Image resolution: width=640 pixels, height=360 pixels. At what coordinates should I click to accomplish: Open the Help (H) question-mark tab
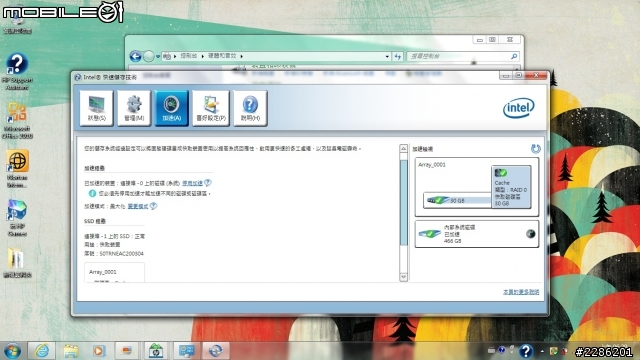(250, 108)
